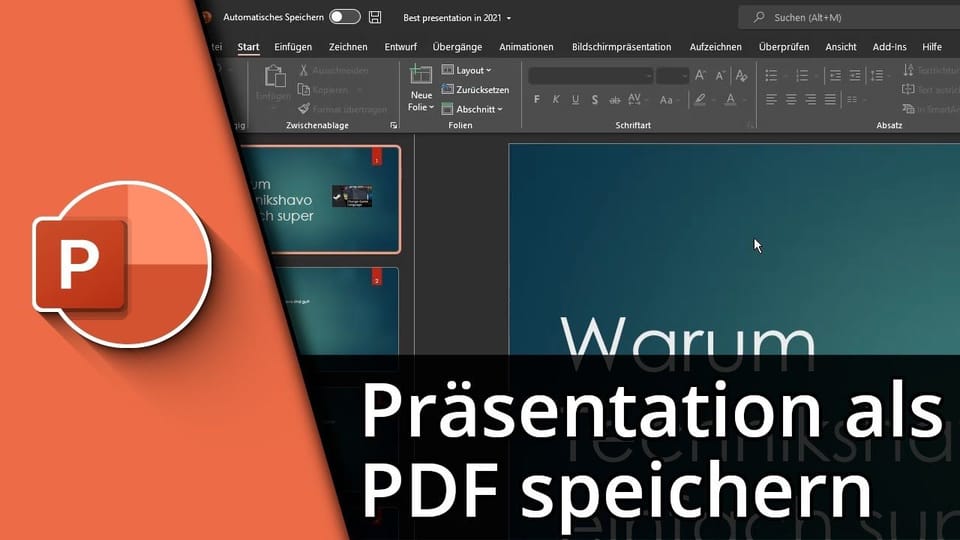960x540 pixels.
Task: Go to the Animationen tab
Action: click(526, 47)
